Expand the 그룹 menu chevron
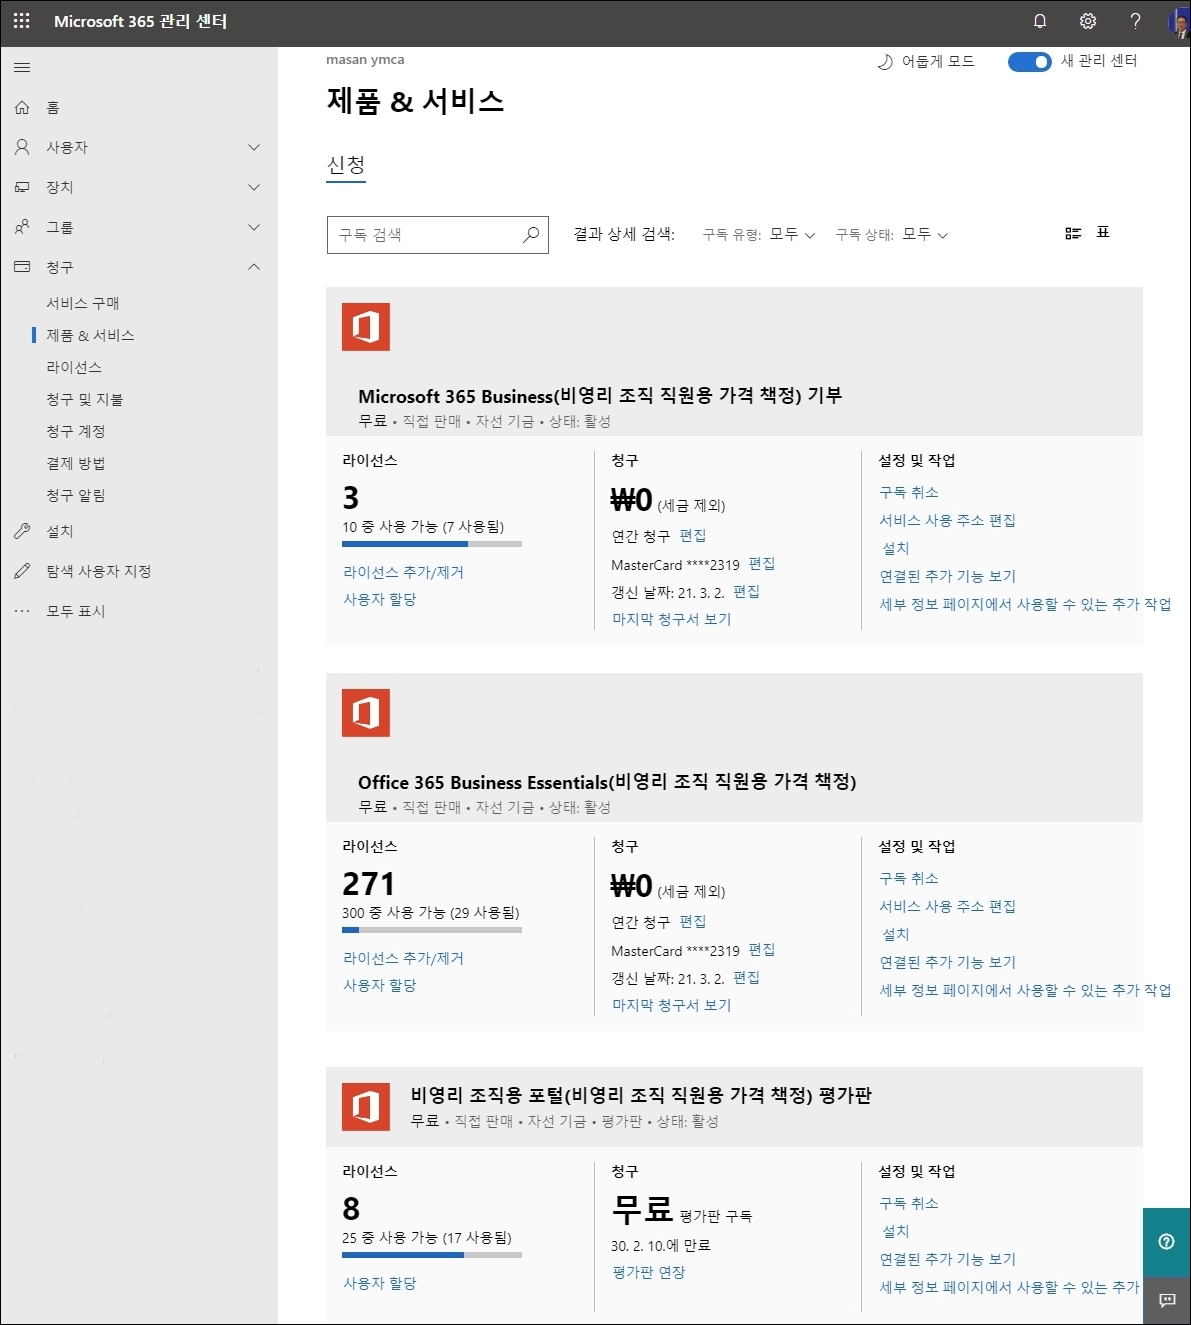The height and width of the screenshot is (1325, 1191). point(254,227)
